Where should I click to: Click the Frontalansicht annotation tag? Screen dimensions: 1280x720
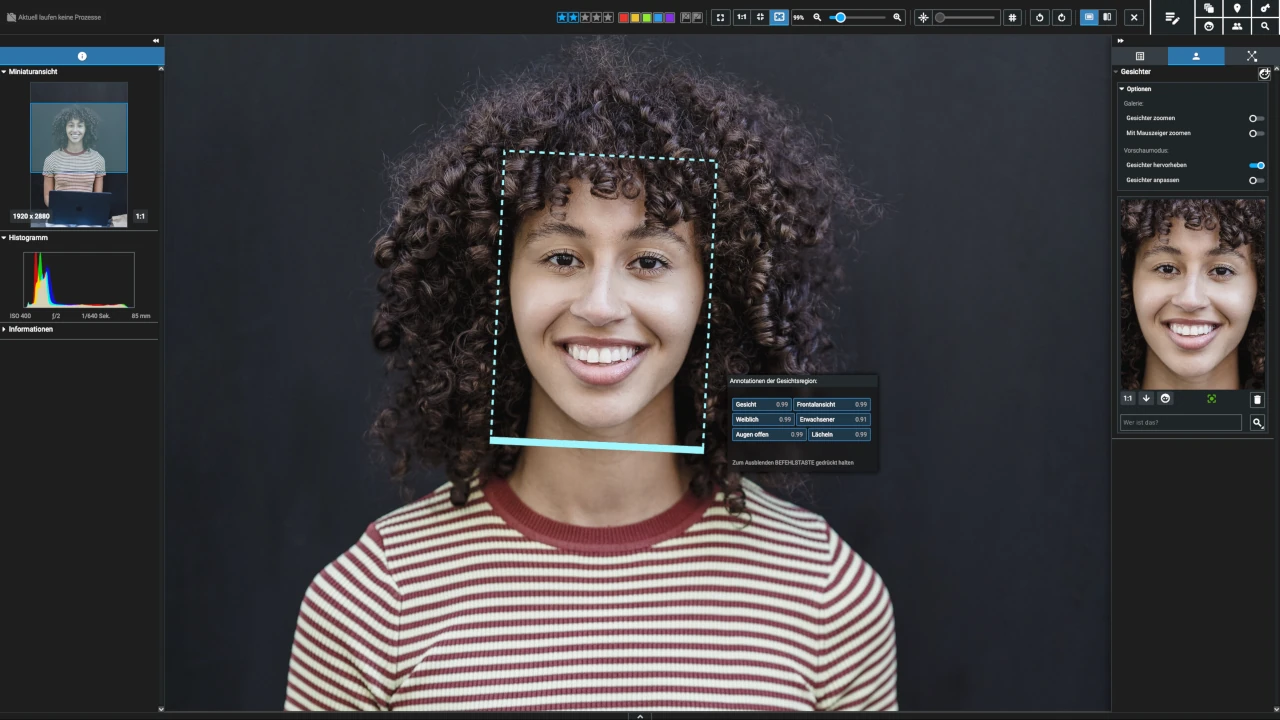click(832, 405)
